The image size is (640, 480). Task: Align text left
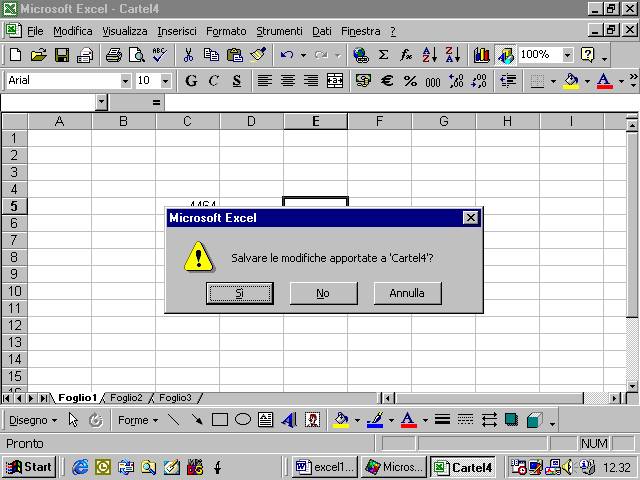tap(264, 80)
